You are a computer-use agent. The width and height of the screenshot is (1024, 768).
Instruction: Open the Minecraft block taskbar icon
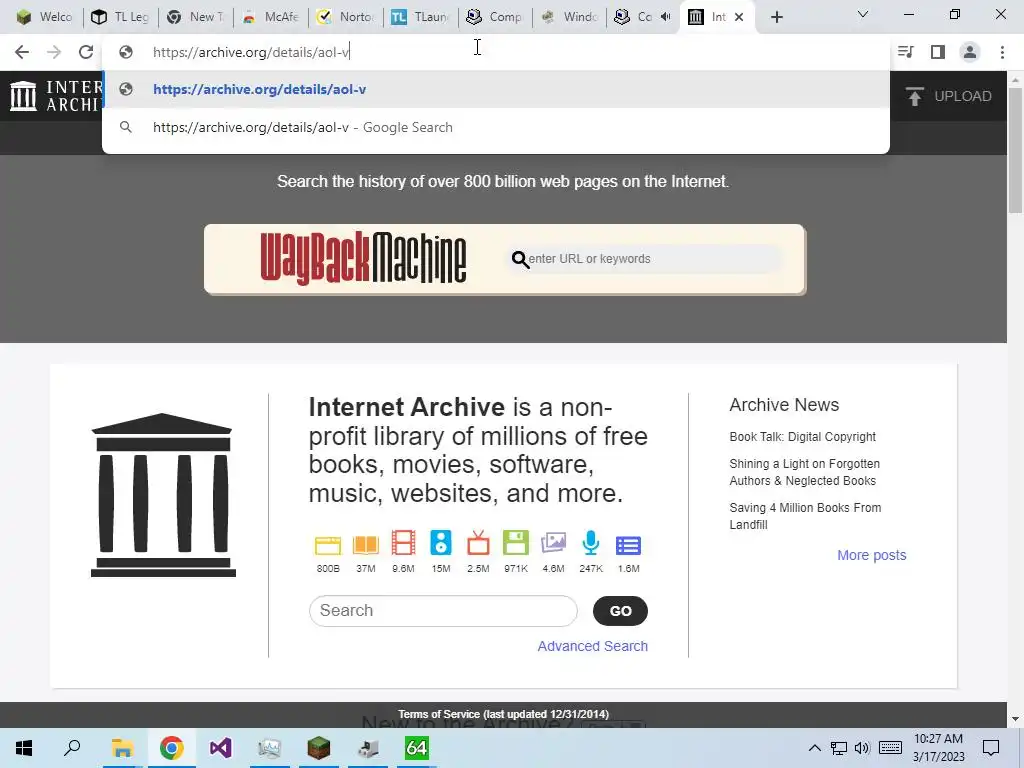click(x=319, y=748)
